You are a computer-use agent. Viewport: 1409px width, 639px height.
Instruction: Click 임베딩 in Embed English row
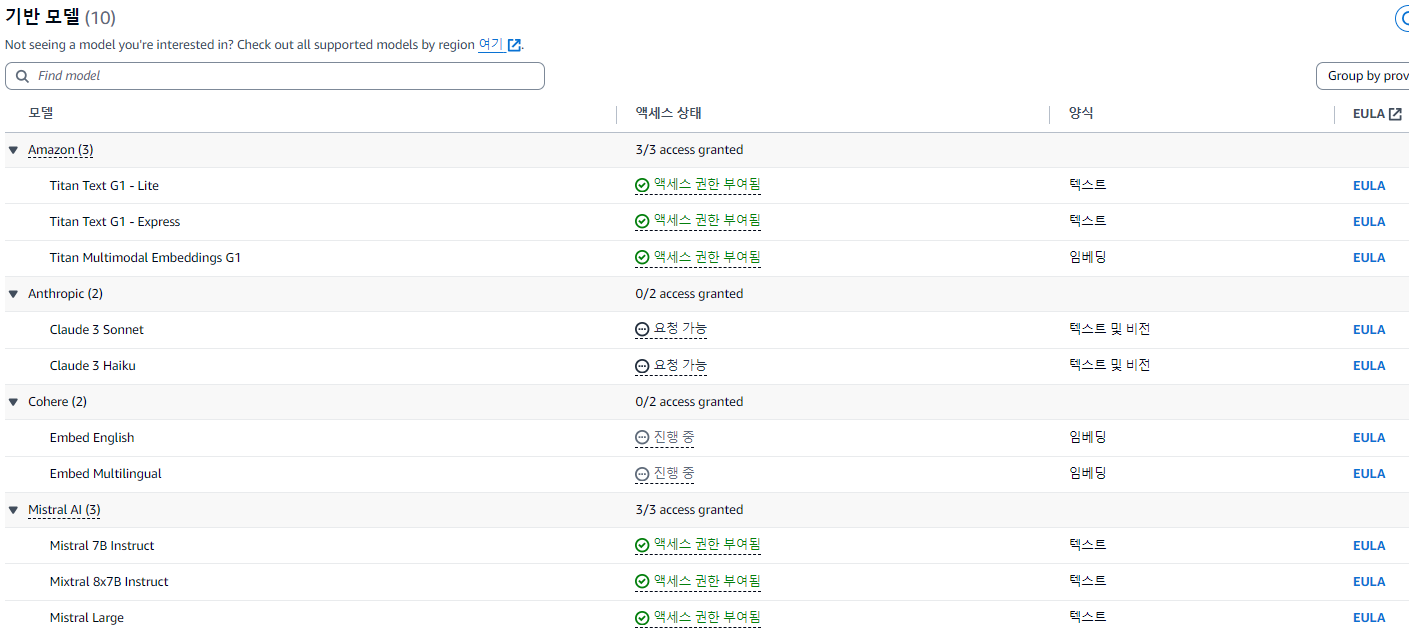[1087, 437]
